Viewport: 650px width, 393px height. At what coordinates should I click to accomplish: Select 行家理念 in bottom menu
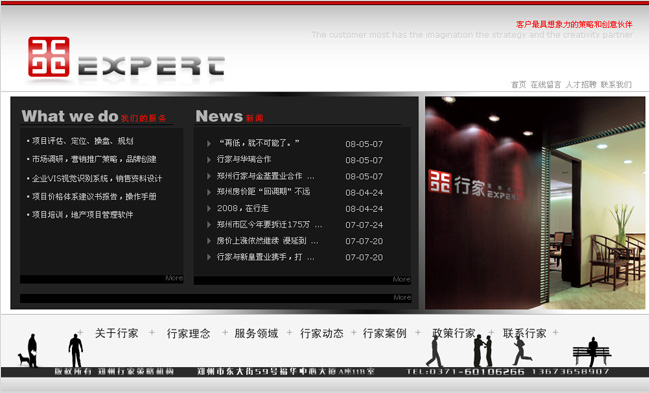pos(188,333)
